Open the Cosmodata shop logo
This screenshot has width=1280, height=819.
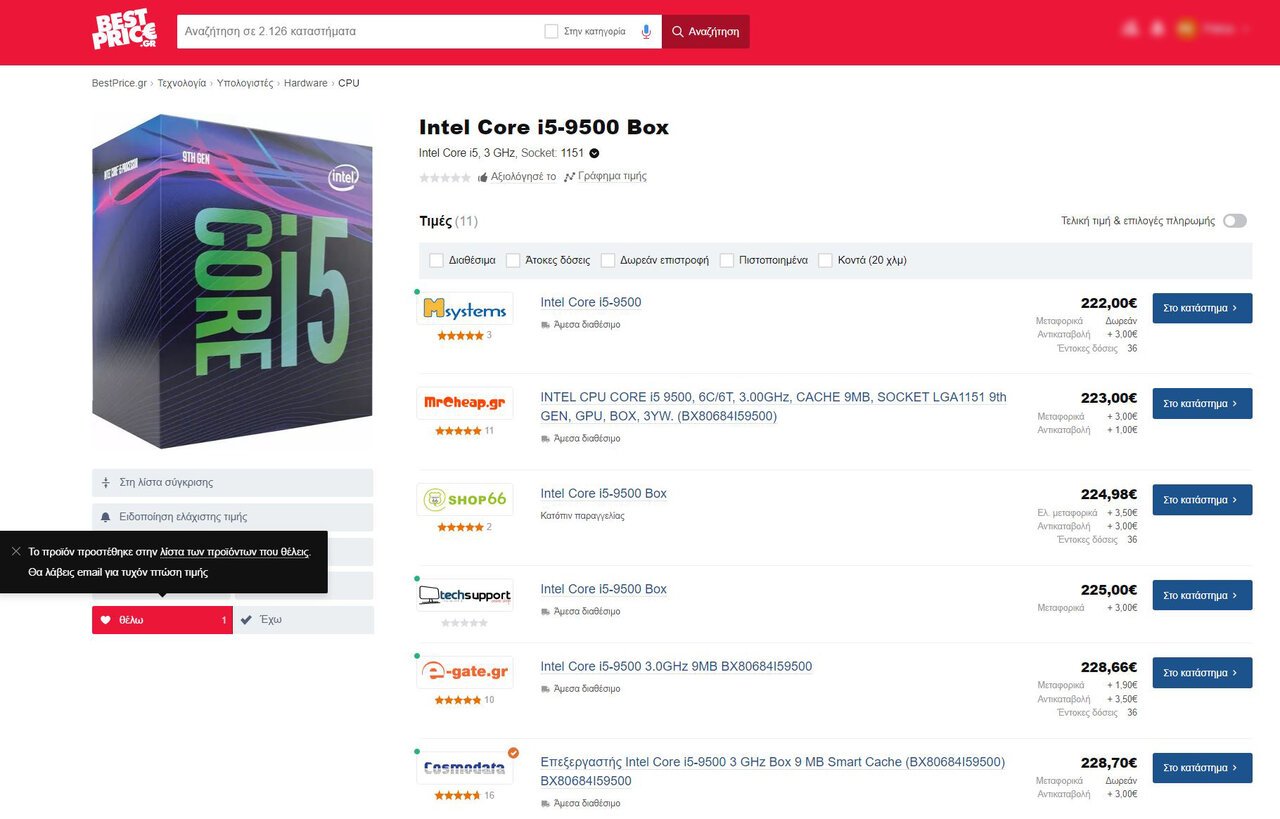pos(465,768)
